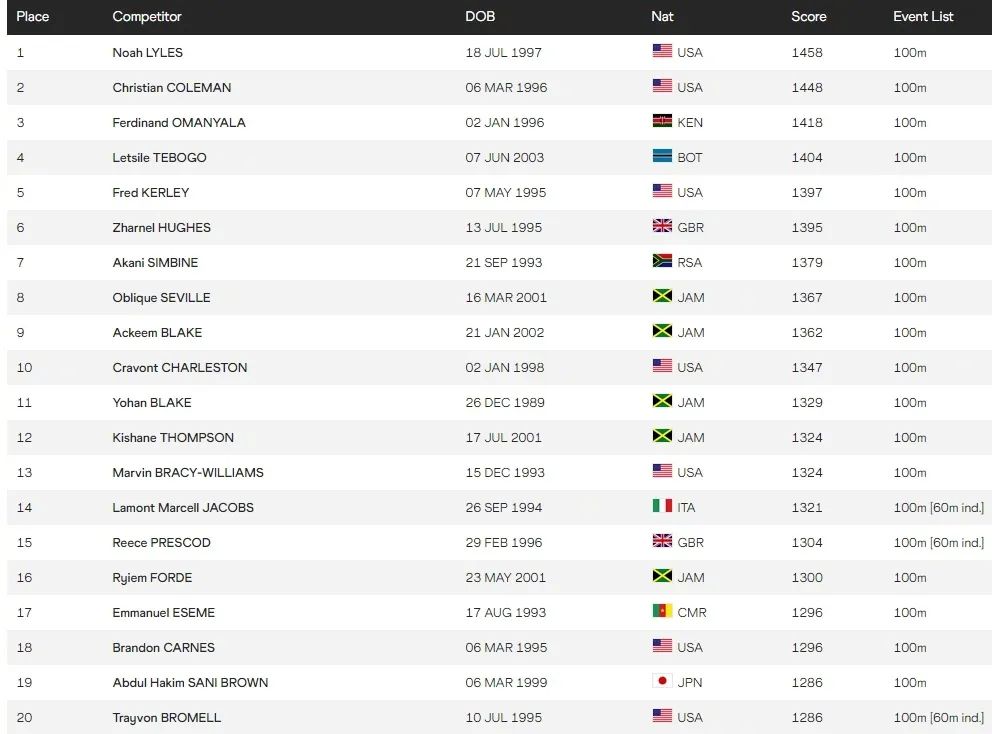Open Noah LYLES athlete profile
The image size is (992, 734).
[x=148, y=52]
